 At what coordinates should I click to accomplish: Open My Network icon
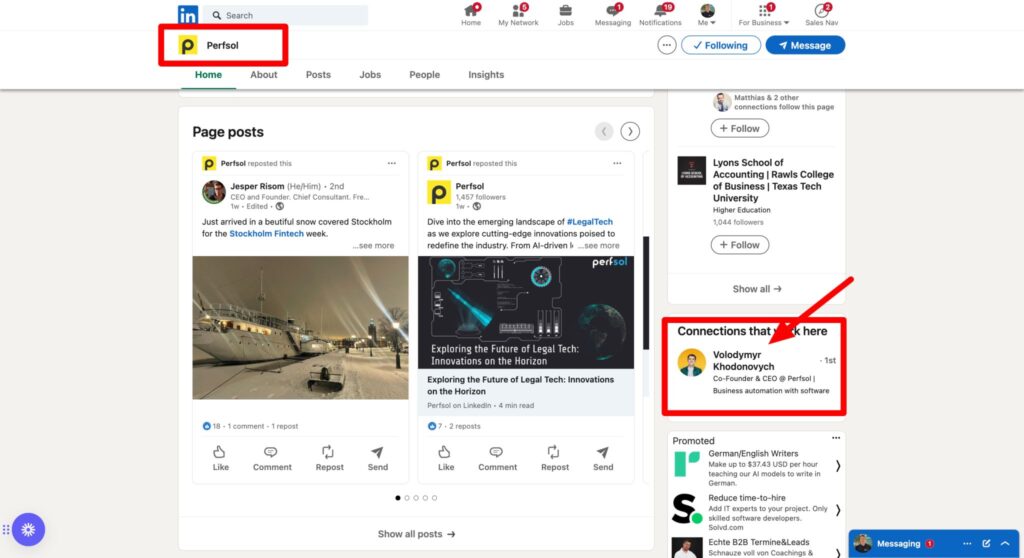pos(518,11)
